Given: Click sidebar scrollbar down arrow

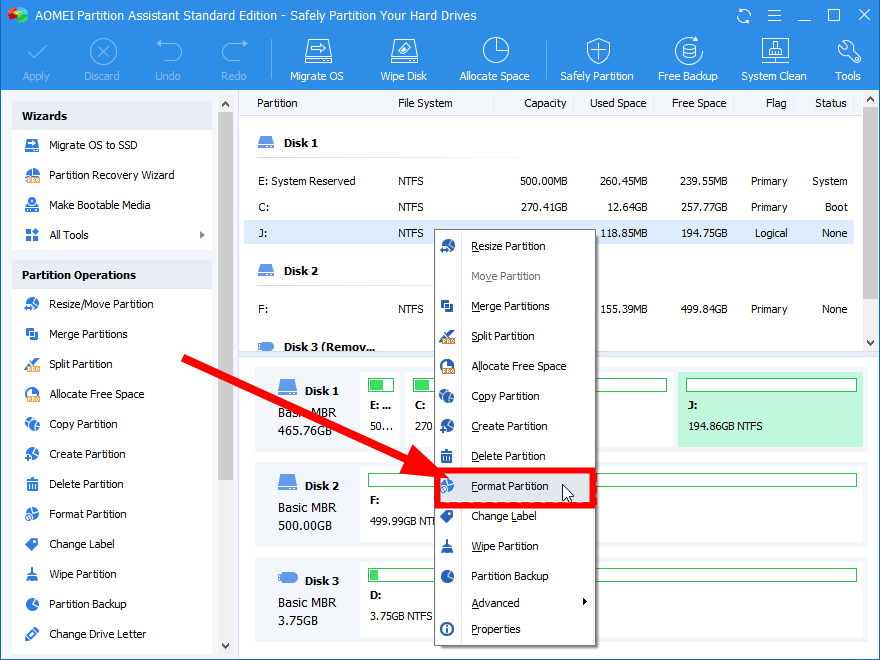Looking at the screenshot, I should tap(225, 646).
